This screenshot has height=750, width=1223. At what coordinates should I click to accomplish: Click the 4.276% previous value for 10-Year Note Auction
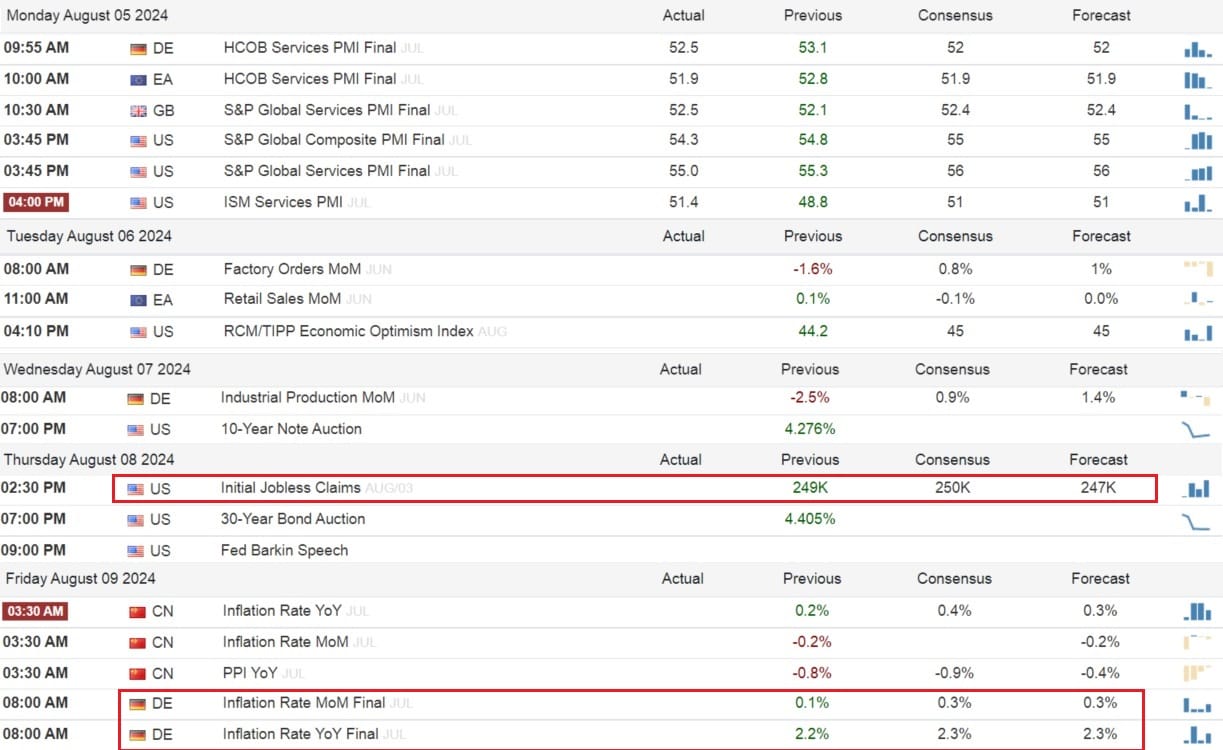click(x=810, y=429)
